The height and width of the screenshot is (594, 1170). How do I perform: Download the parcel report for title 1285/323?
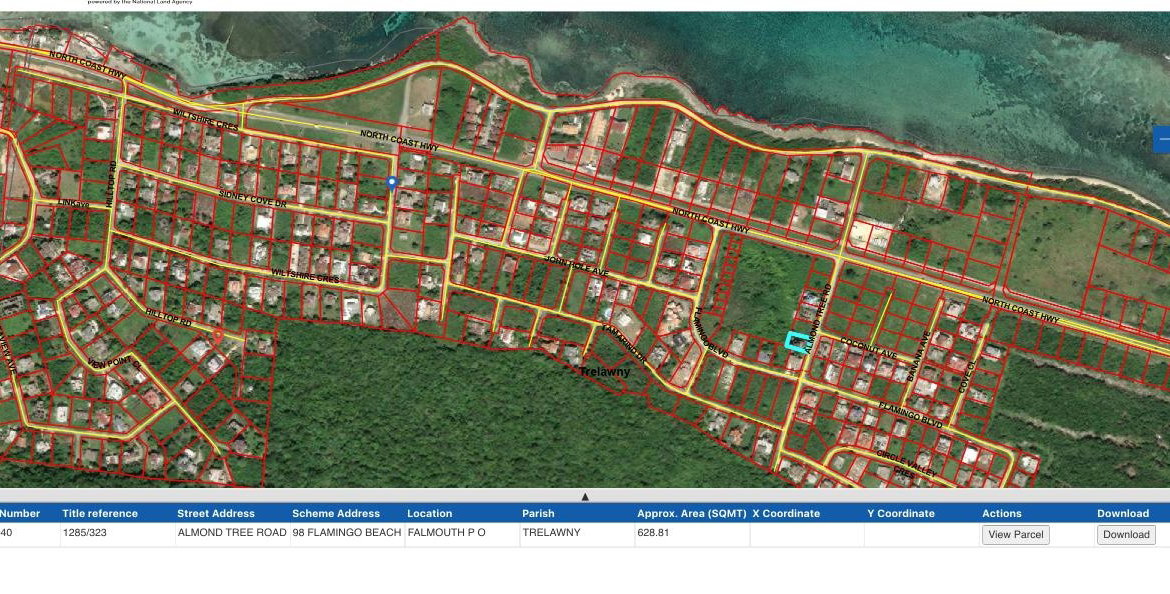tap(1125, 534)
